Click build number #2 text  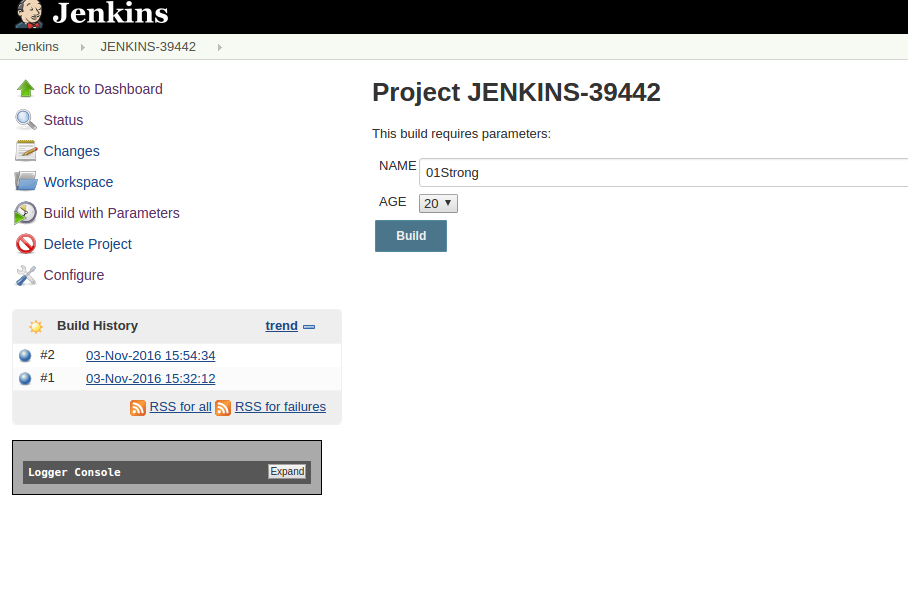coord(47,355)
